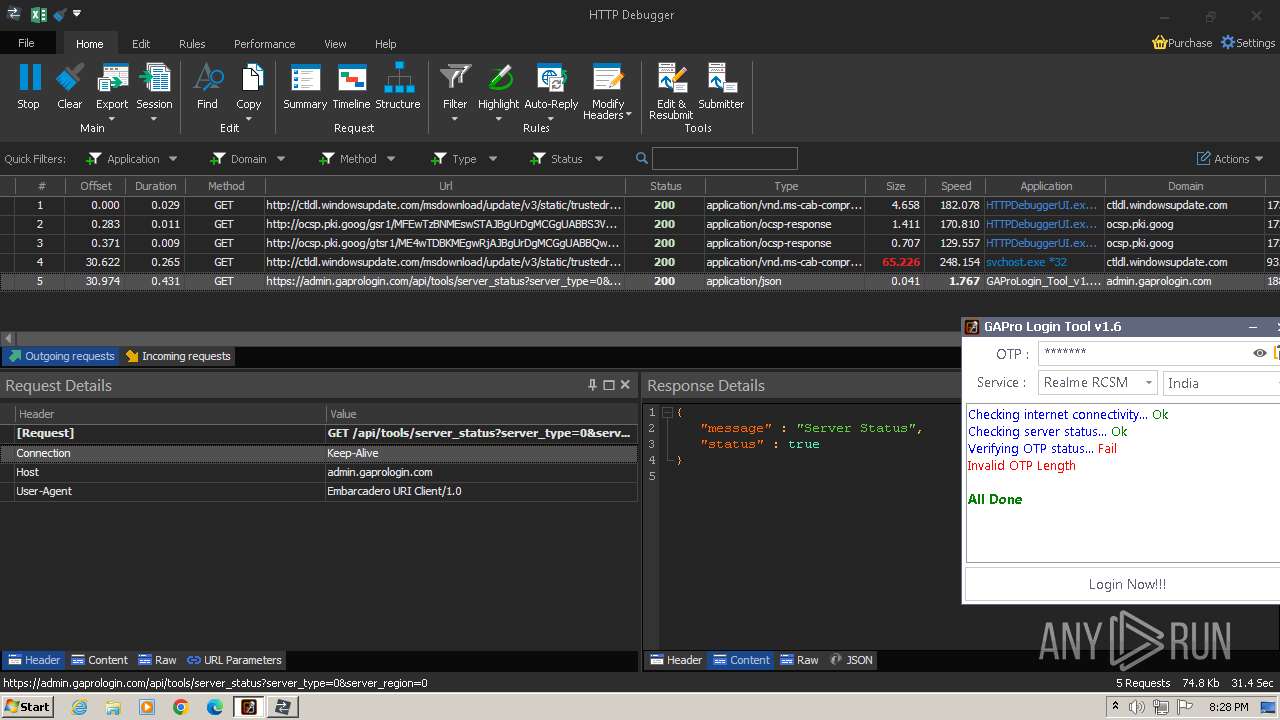Image resolution: width=1280 pixels, height=720 pixels.
Task: Collapse the JSON root object node
Action: (x=667, y=412)
